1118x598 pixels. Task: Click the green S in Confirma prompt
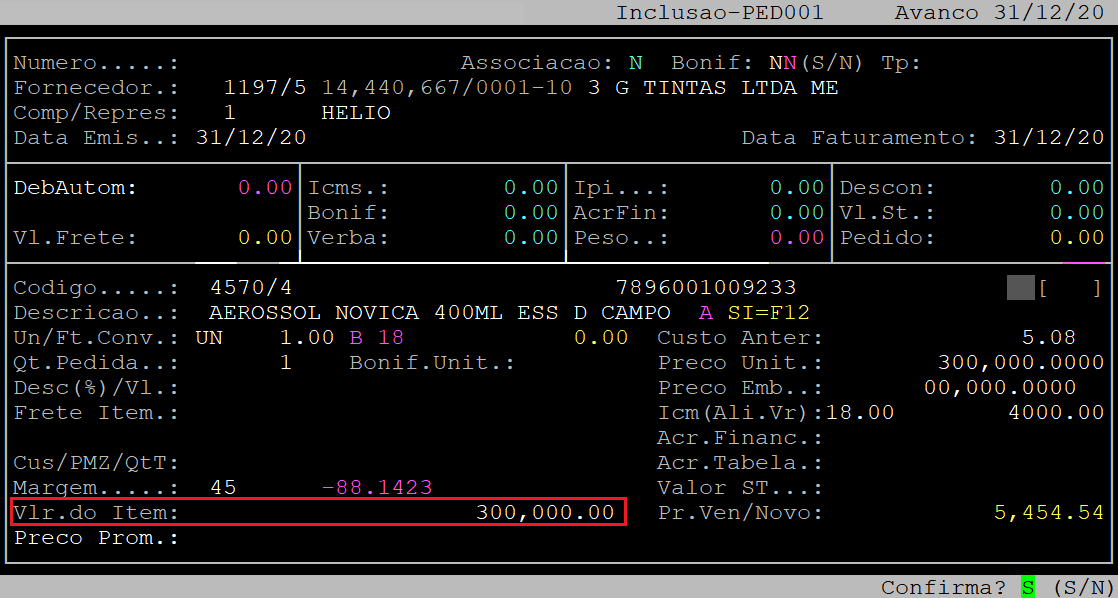[x=1027, y=587]
